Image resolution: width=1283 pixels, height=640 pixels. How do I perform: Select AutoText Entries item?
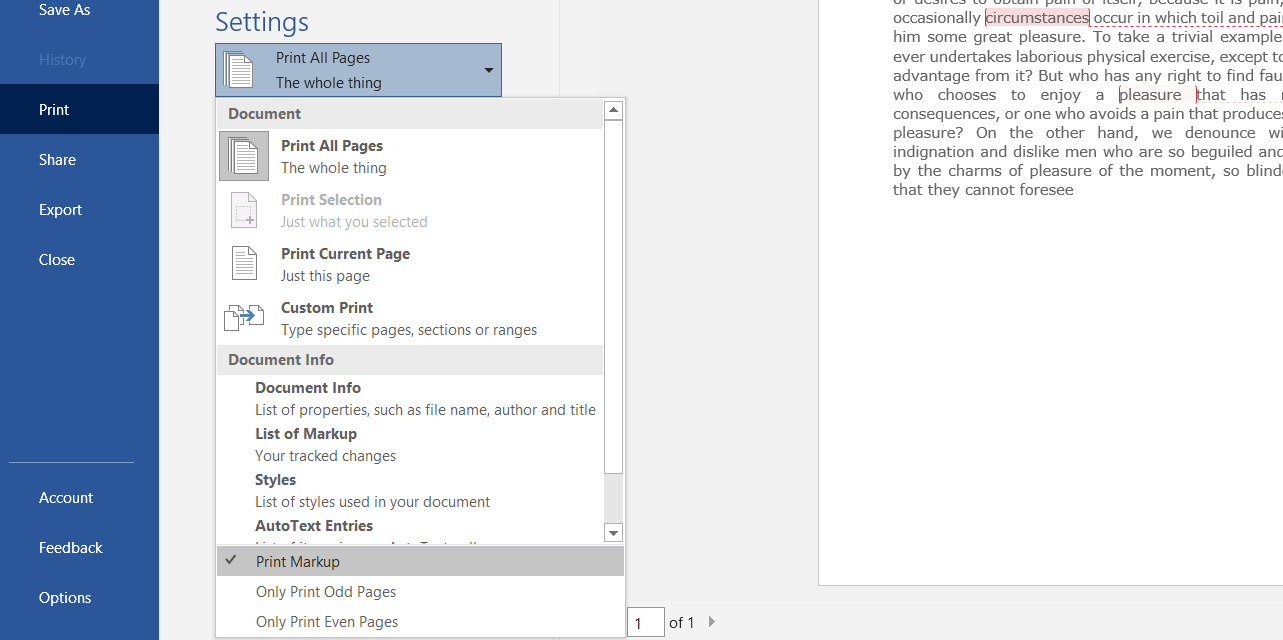click(410, 530)
